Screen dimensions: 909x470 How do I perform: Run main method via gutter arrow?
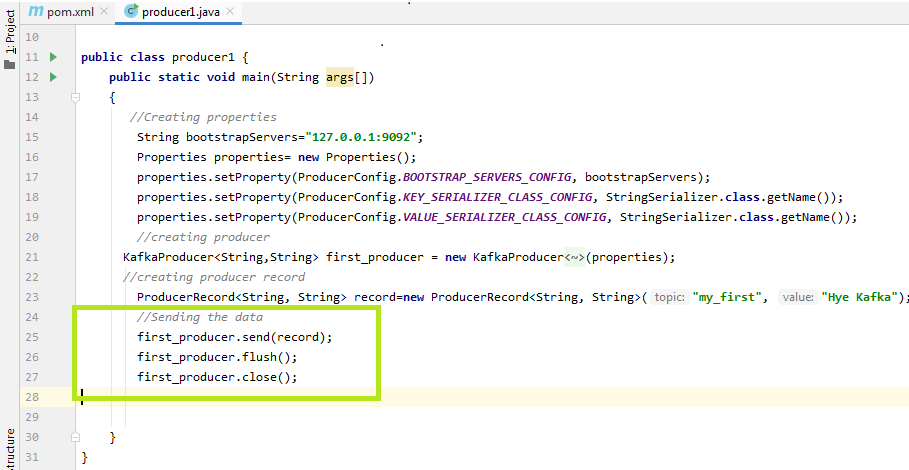(53, 76)
